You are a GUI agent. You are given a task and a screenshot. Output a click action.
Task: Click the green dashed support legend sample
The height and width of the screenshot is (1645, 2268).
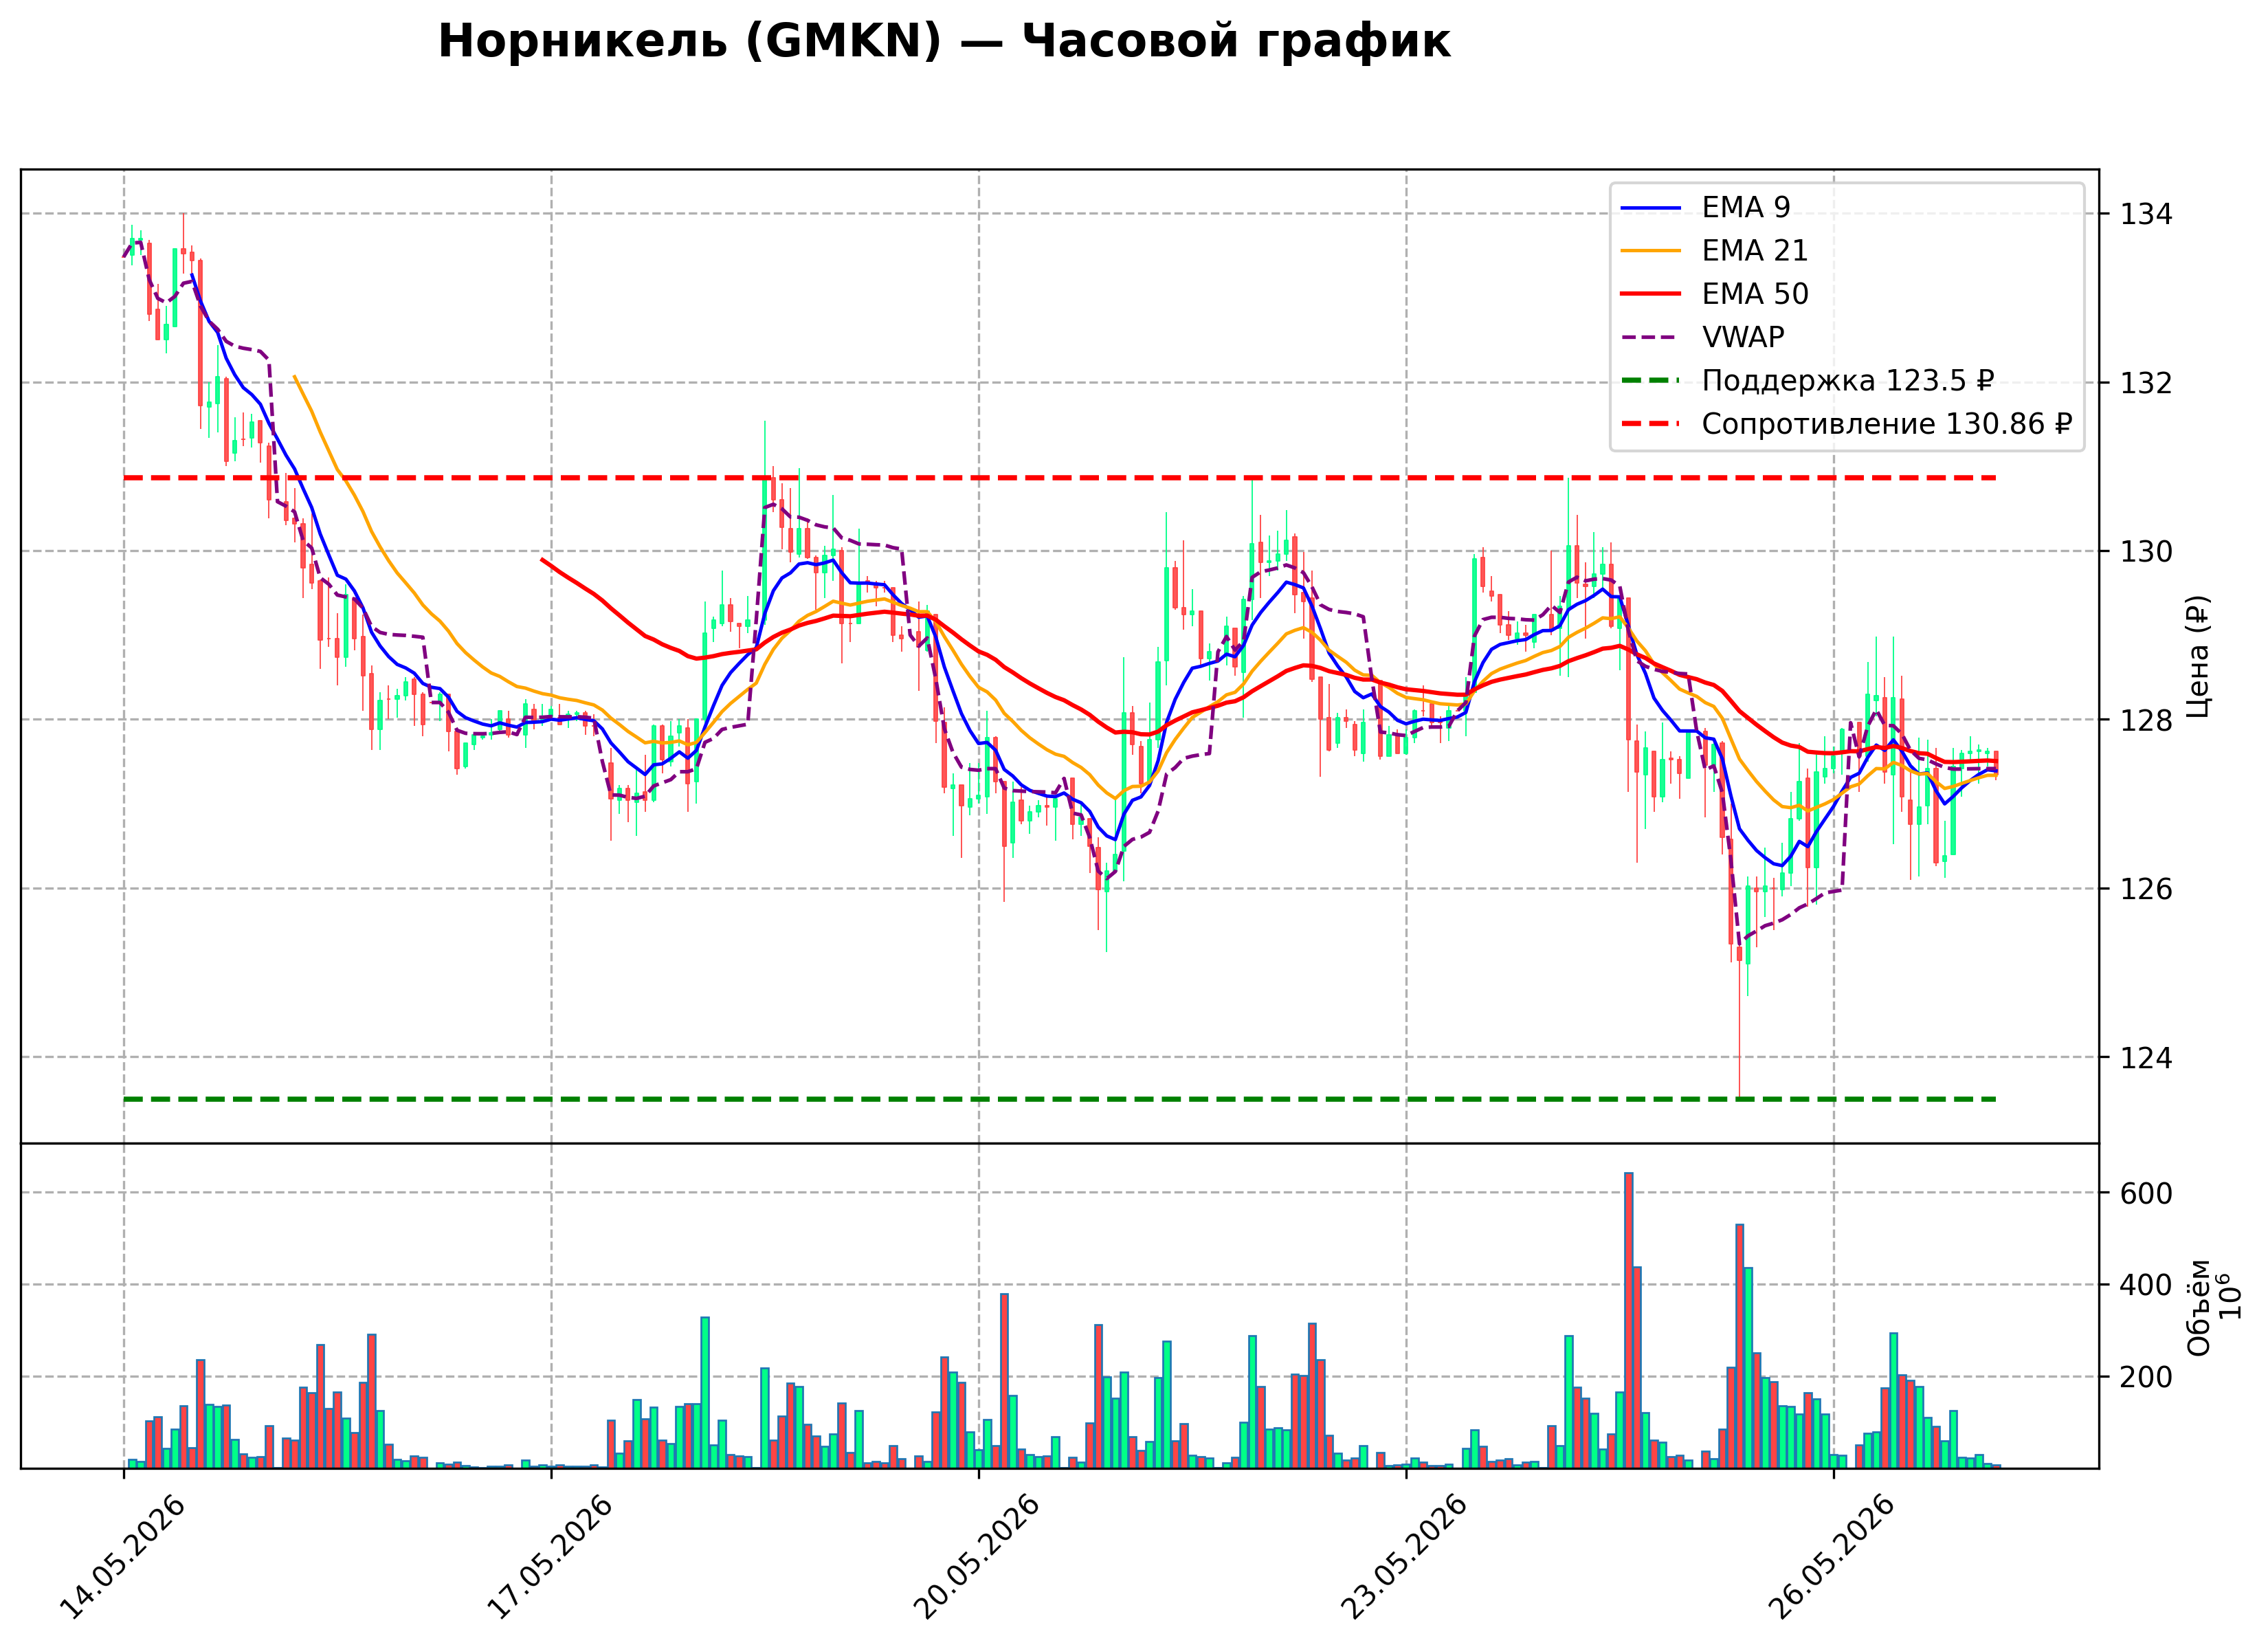click(1651, 381)
